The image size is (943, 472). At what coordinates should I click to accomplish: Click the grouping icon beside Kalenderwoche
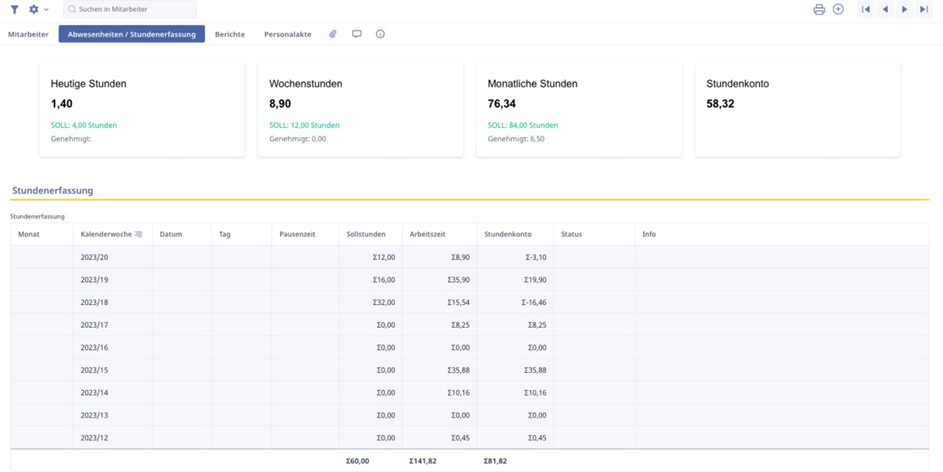pyautogui.click(x=139, y=234)
